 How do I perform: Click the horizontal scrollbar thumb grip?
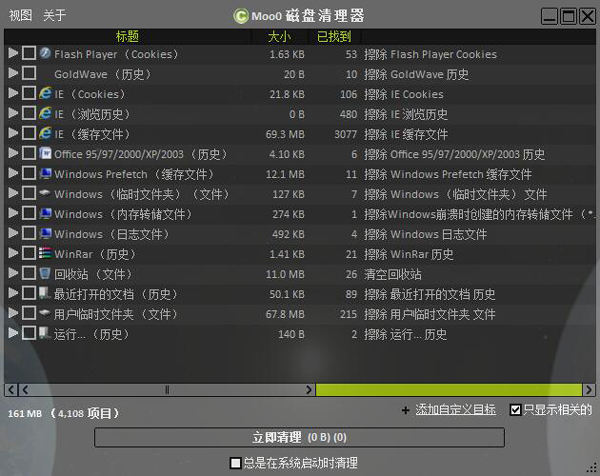[x=167, y=390]
